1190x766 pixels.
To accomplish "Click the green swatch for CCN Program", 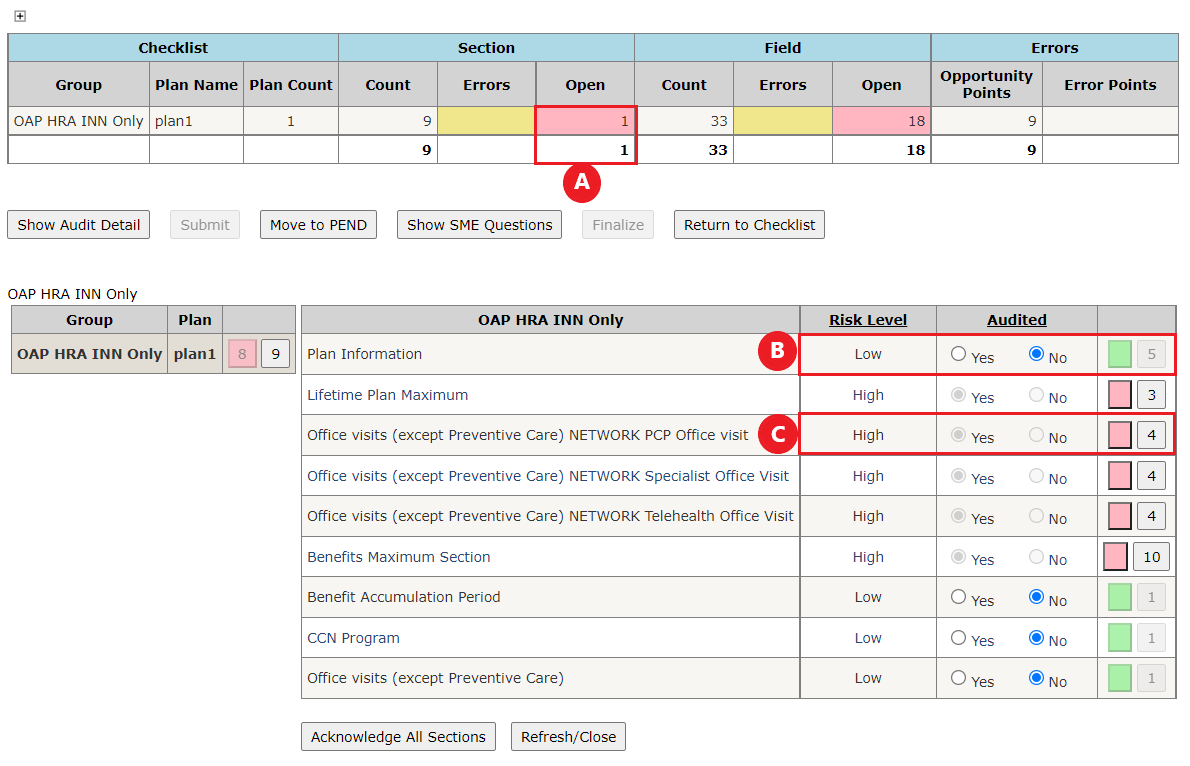I will point(1119,638).
